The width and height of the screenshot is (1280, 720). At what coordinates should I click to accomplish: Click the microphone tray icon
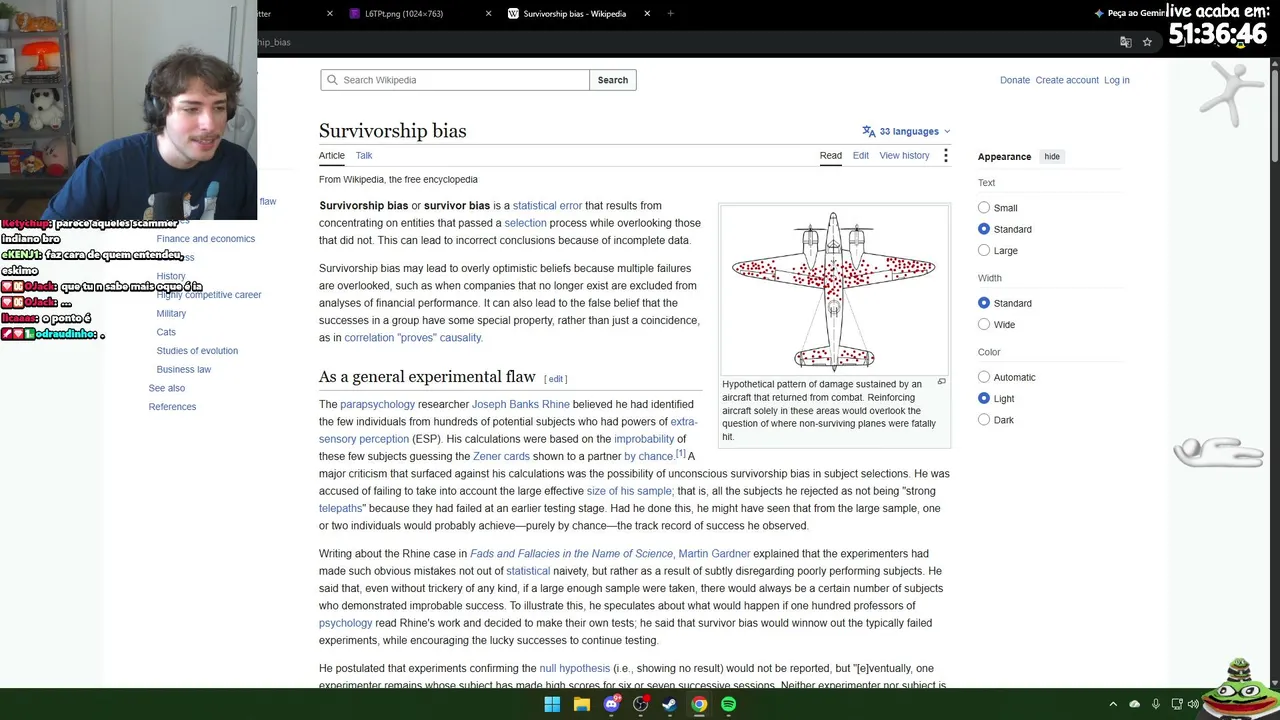pos(1156,704)
